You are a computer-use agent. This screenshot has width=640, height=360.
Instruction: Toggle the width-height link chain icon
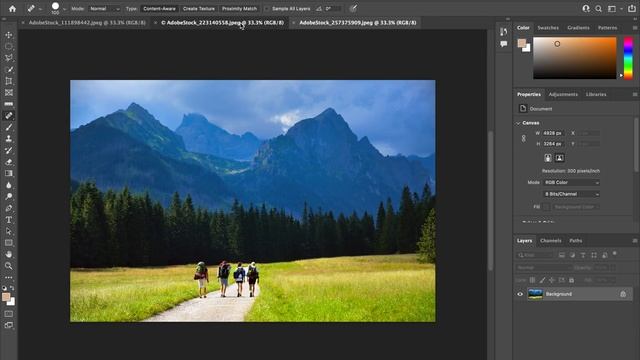(524, 139)
